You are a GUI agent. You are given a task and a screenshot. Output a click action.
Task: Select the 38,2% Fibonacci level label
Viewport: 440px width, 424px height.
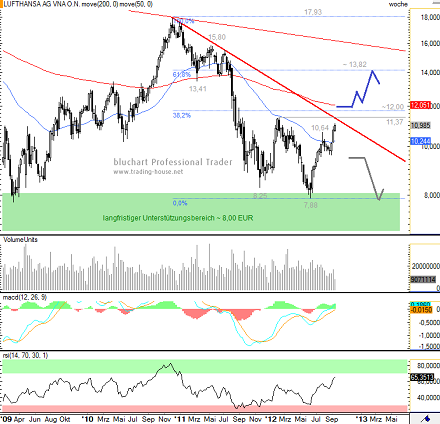[182, 115]
